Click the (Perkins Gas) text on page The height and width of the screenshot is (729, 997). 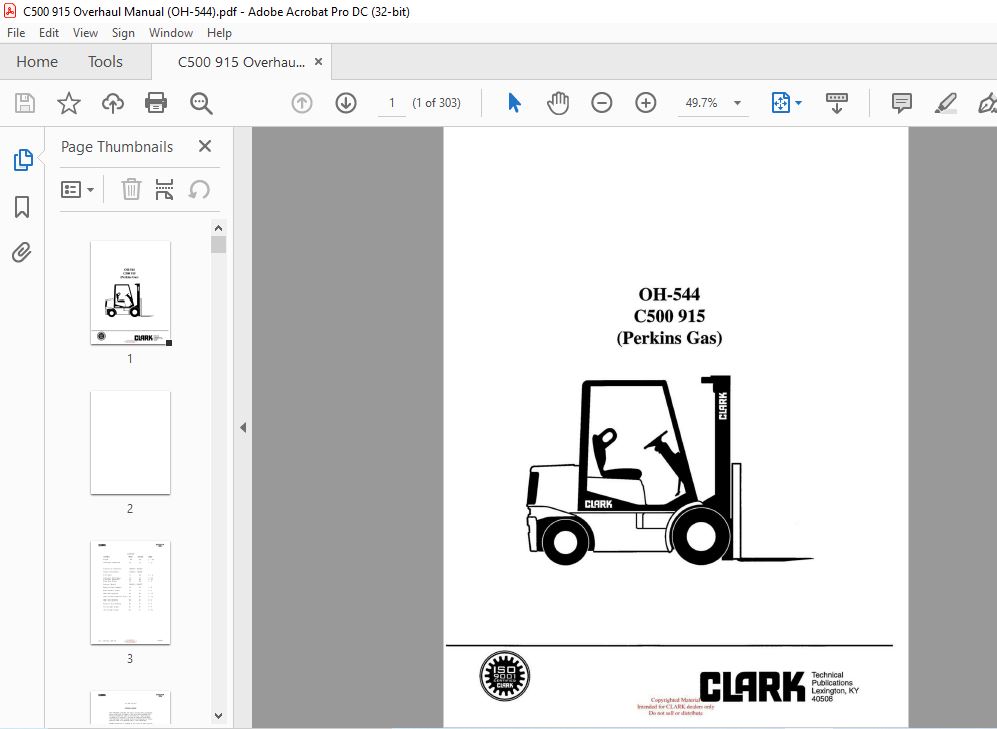[x=669, y=337]
